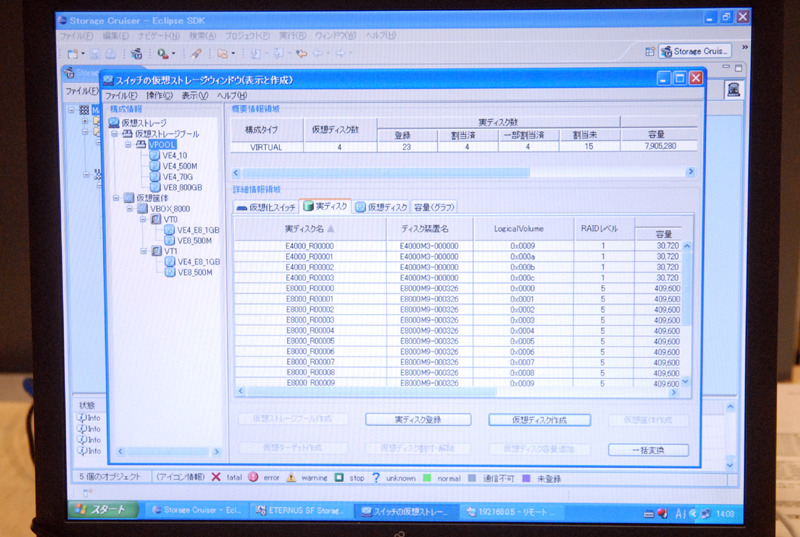Click the red error legend icon
800x537 pixels.
pos(253,477)
